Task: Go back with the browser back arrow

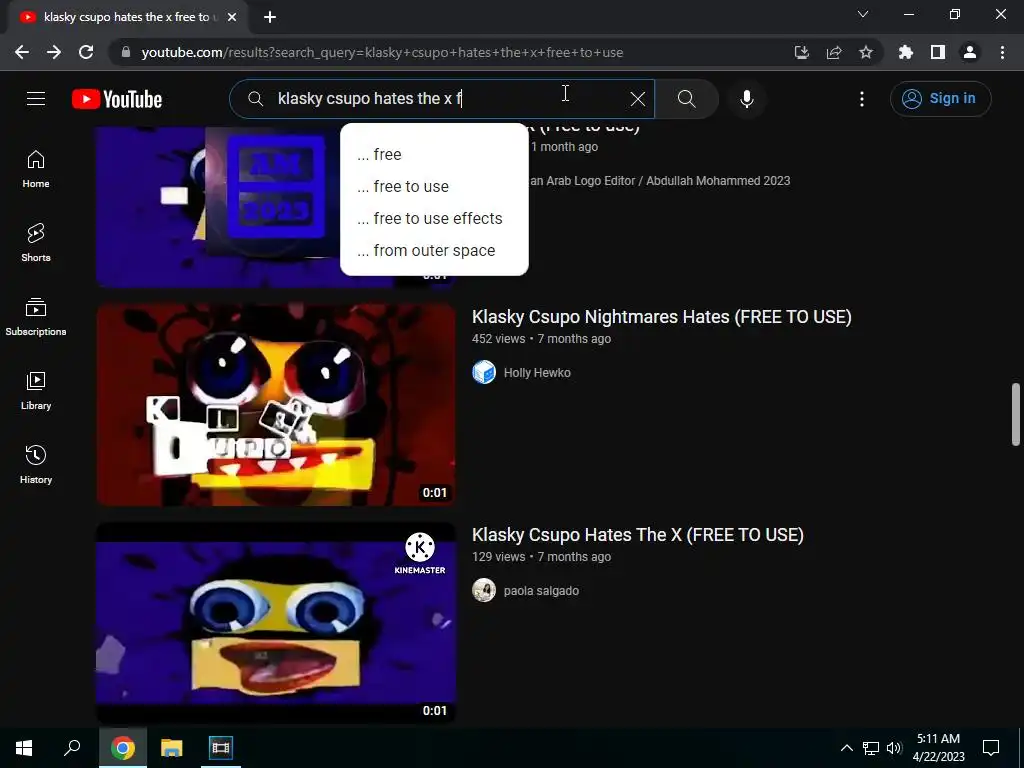Action: click(22, 52)
